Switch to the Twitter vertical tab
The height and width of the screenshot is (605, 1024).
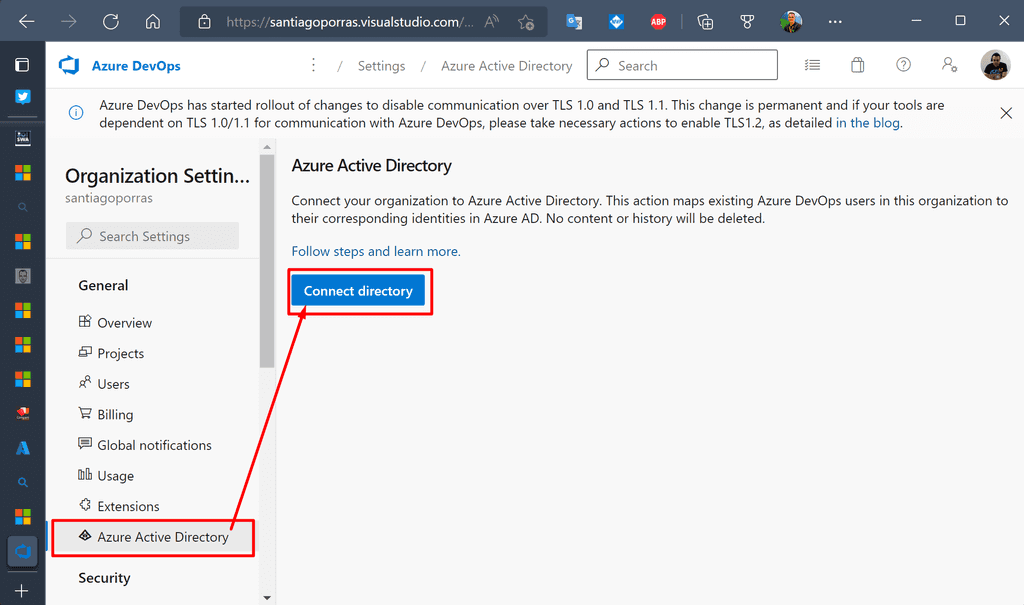[23, 97]
